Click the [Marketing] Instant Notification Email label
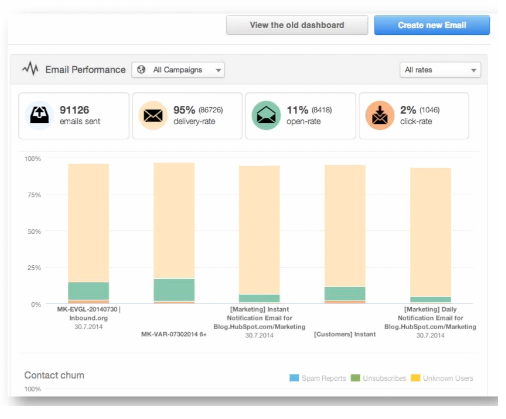The width and height of the screenshot is (506, 419). (259, 318)
